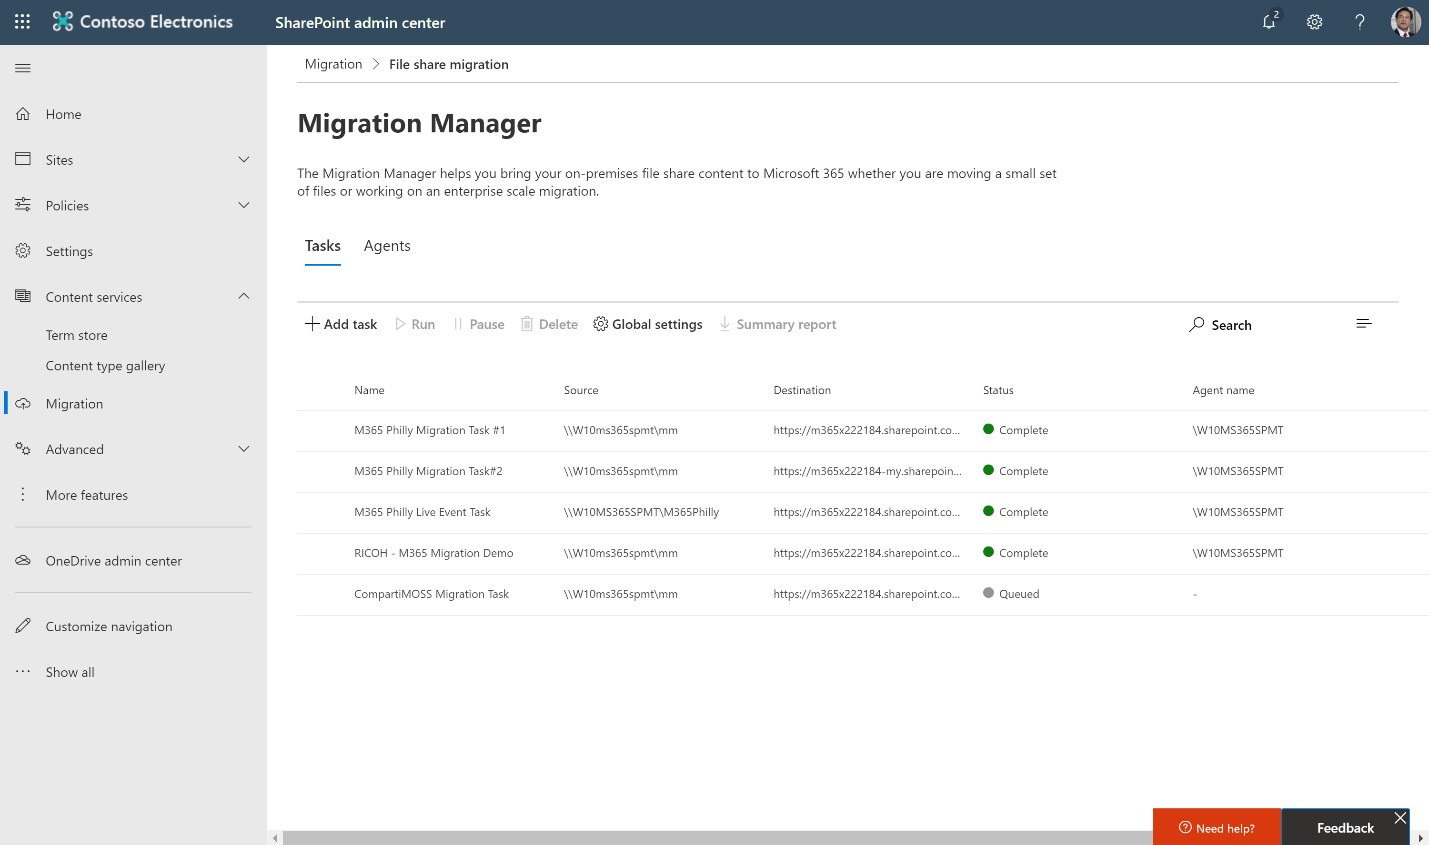Pause the migration tasks
The image size is (1429, 845).
478,324
